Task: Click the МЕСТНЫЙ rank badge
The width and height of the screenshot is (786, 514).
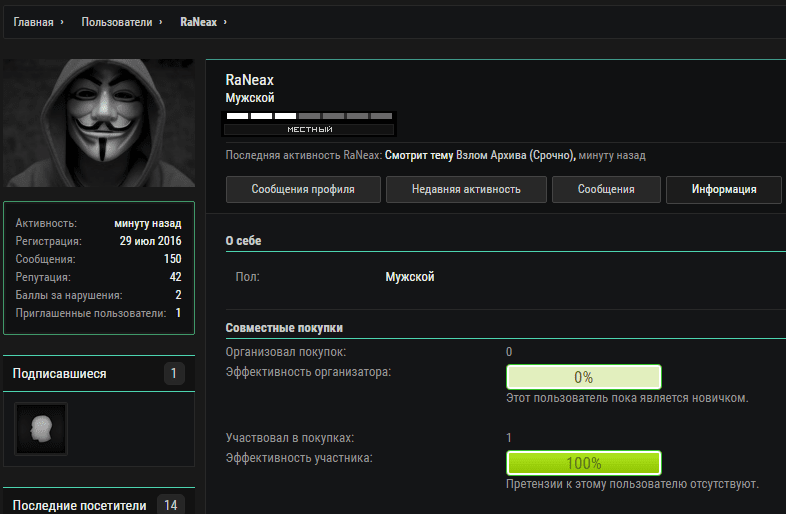Action: [310, 129]
